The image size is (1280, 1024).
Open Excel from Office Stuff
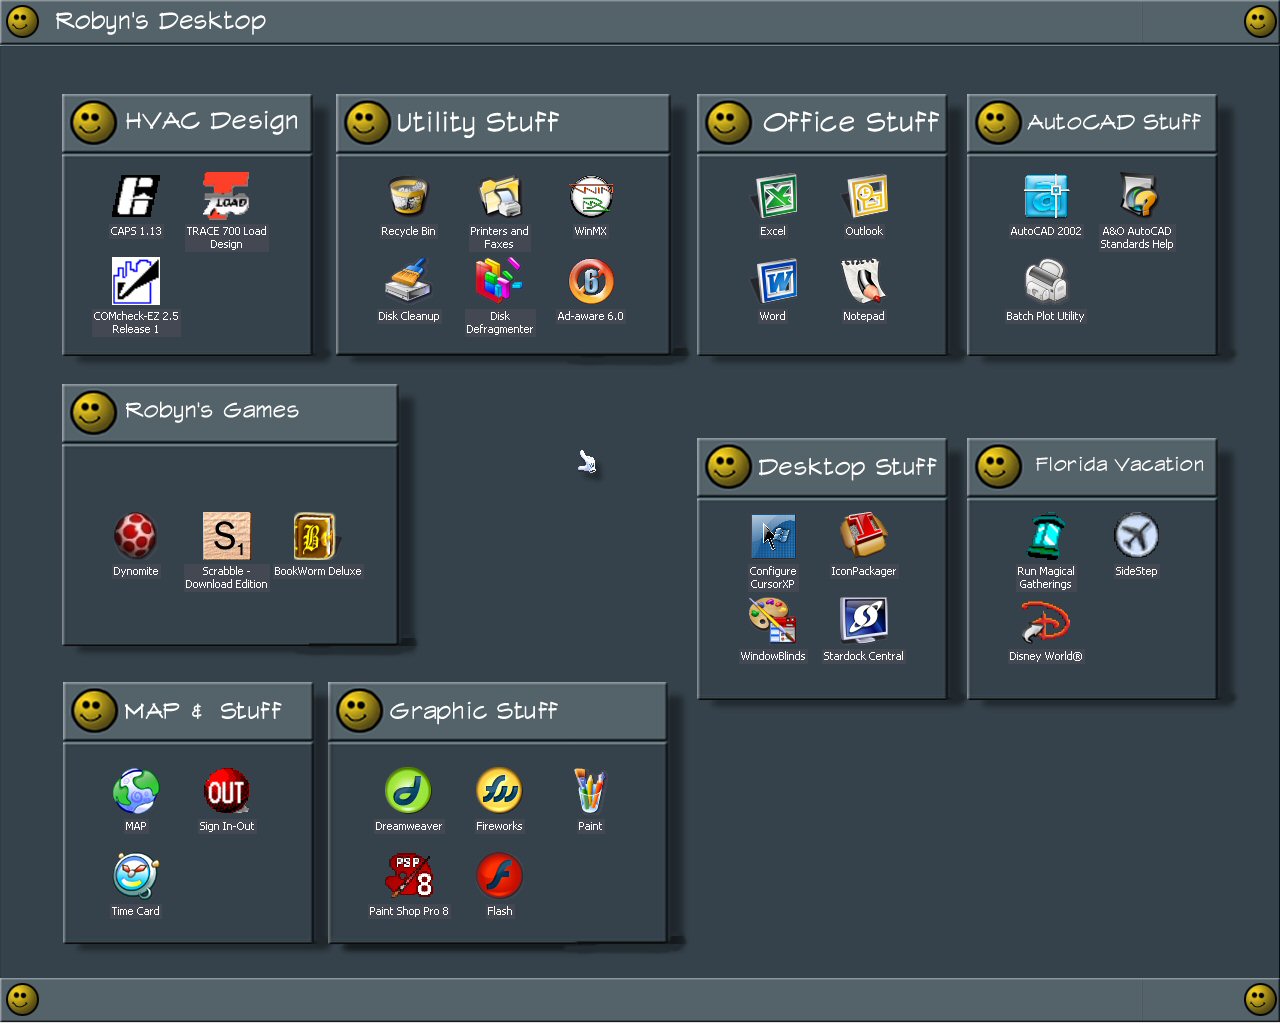coord(774,196)
